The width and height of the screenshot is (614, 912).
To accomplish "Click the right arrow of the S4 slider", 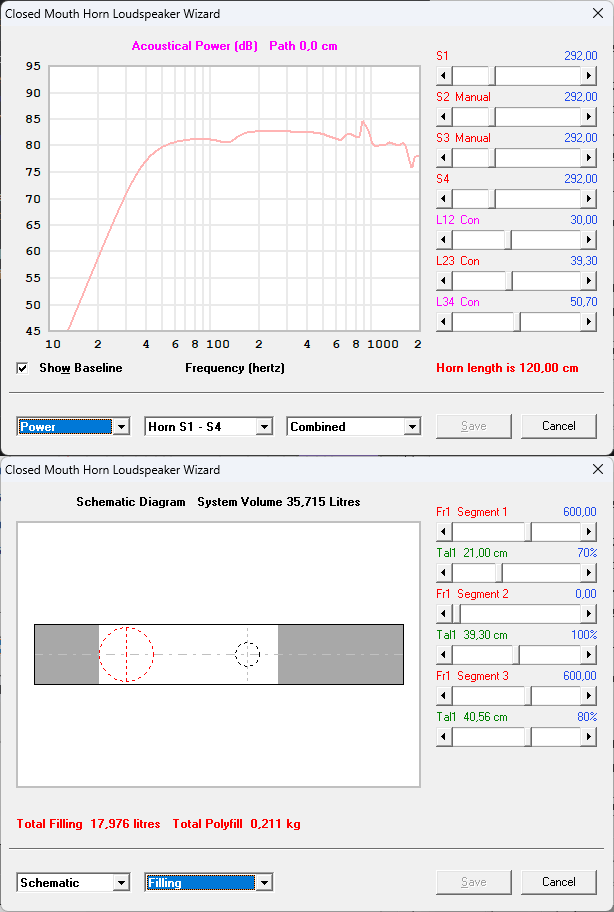I will point(588,199).
